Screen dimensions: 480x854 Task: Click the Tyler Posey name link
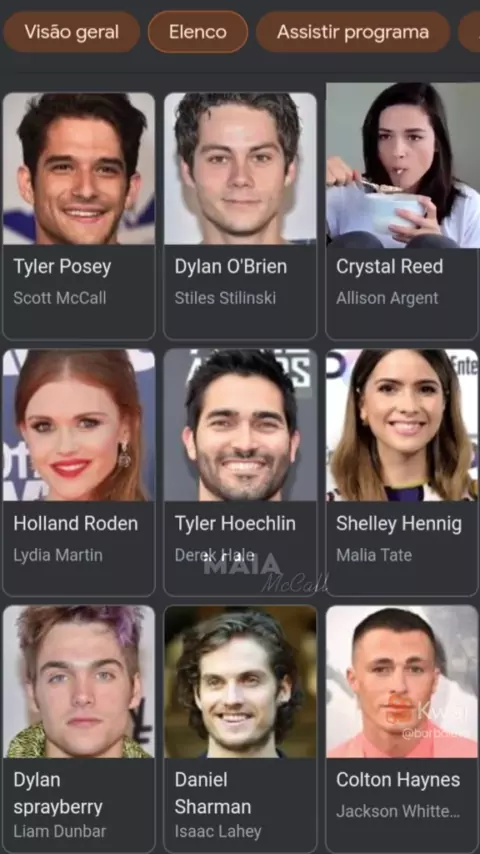point(62,267)
